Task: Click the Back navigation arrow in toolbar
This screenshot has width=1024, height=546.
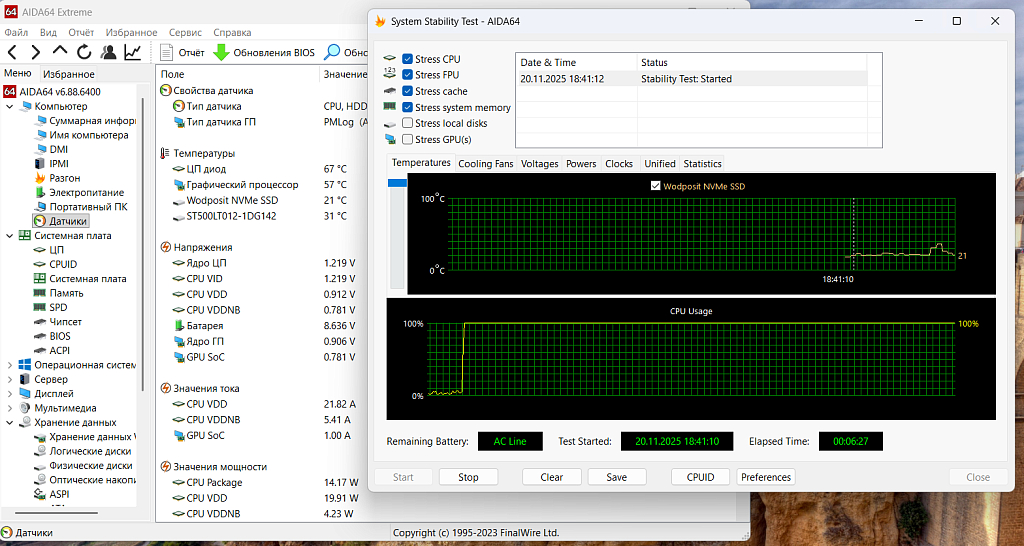Action: click(12, 52)
